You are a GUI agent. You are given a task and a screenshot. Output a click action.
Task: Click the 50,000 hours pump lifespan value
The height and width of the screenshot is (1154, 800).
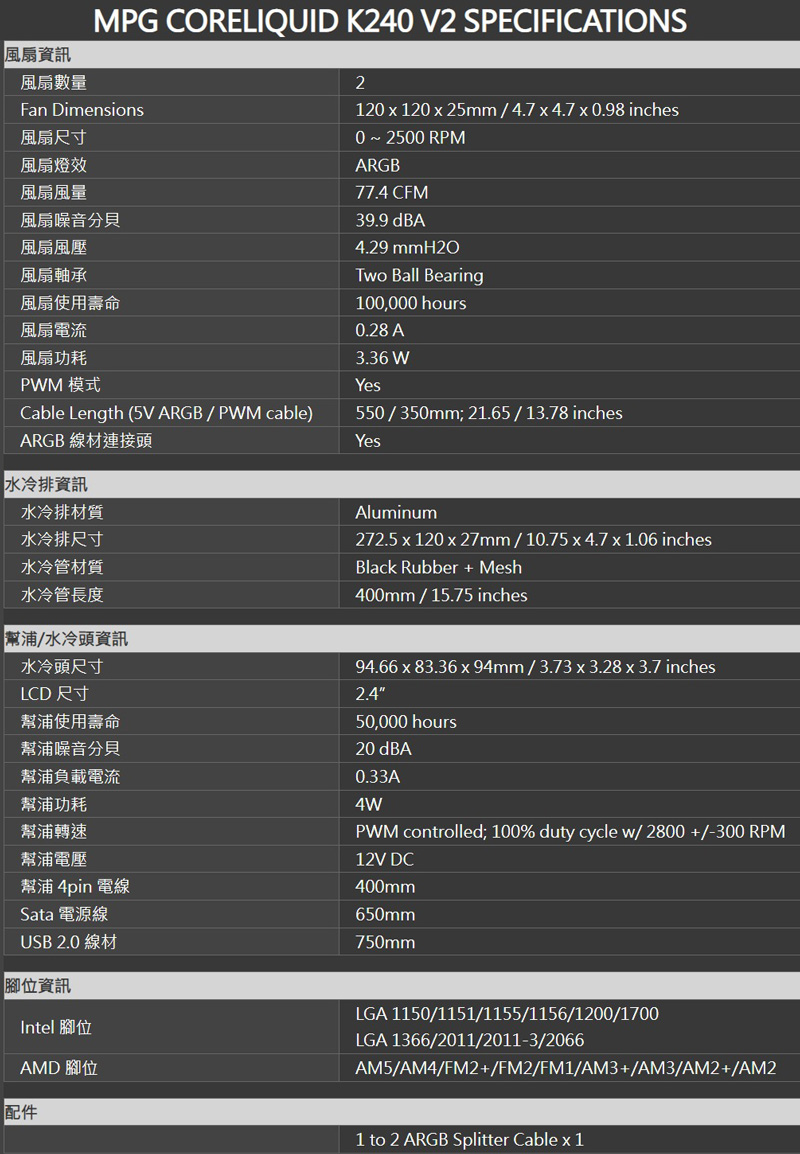(x=406, y=722)
